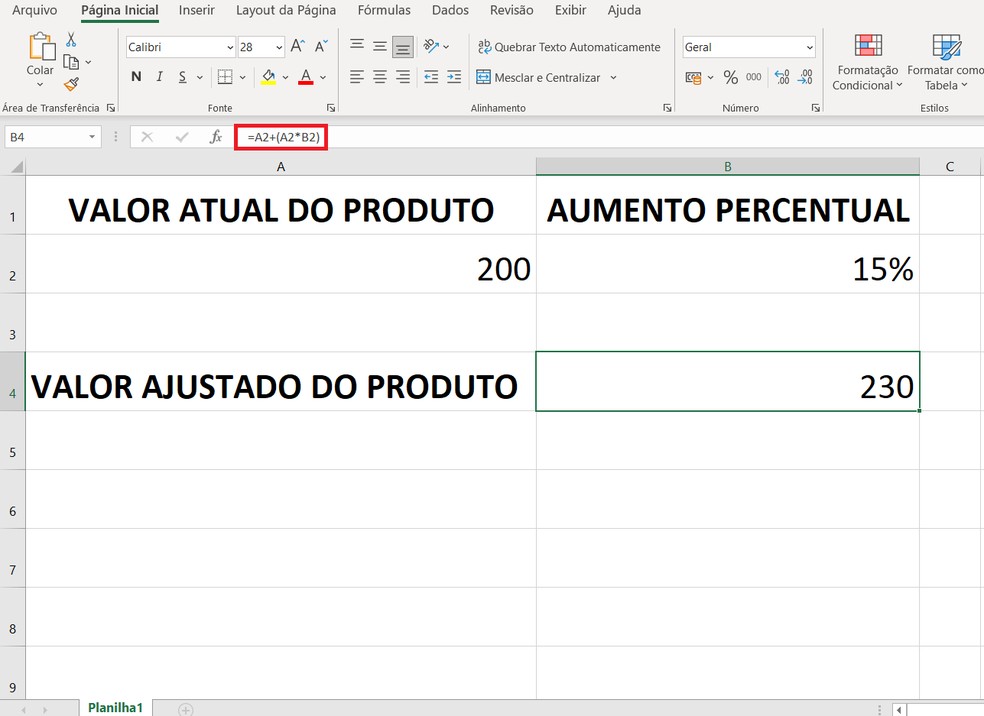Screen dimensions: 984x716
Task: Toggle italic I formatting
Action: point(159,77)
